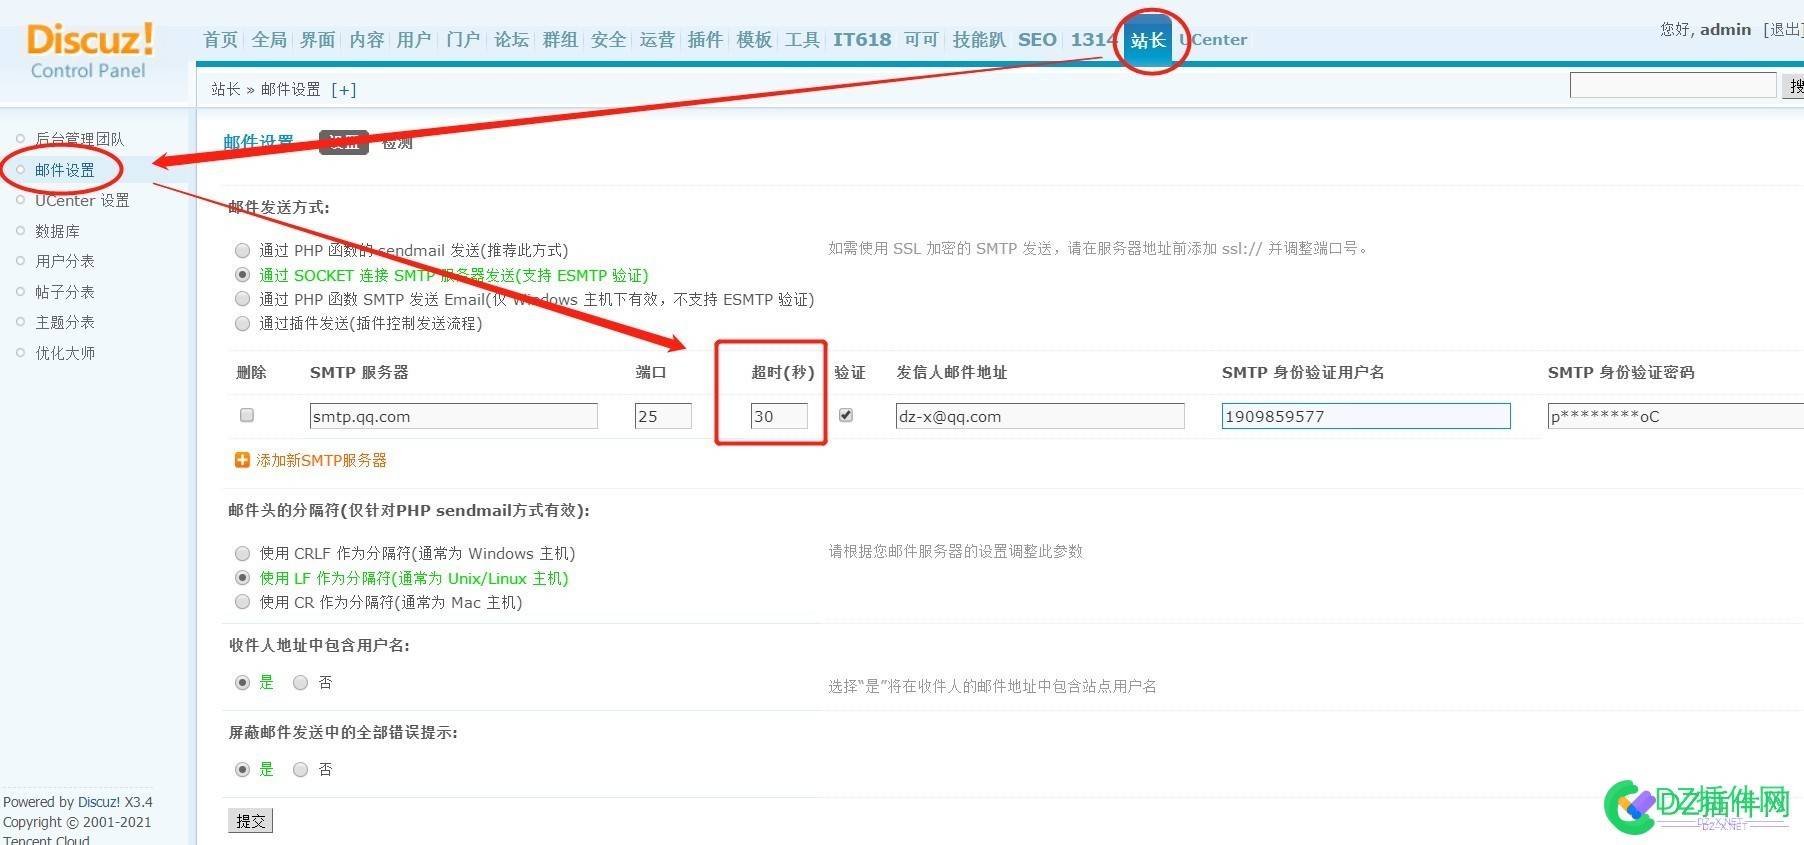Select 否 for 屏蔽邮件发送错误提示
The height and width of the screenshot is (845, 1804).
(300, 770)
